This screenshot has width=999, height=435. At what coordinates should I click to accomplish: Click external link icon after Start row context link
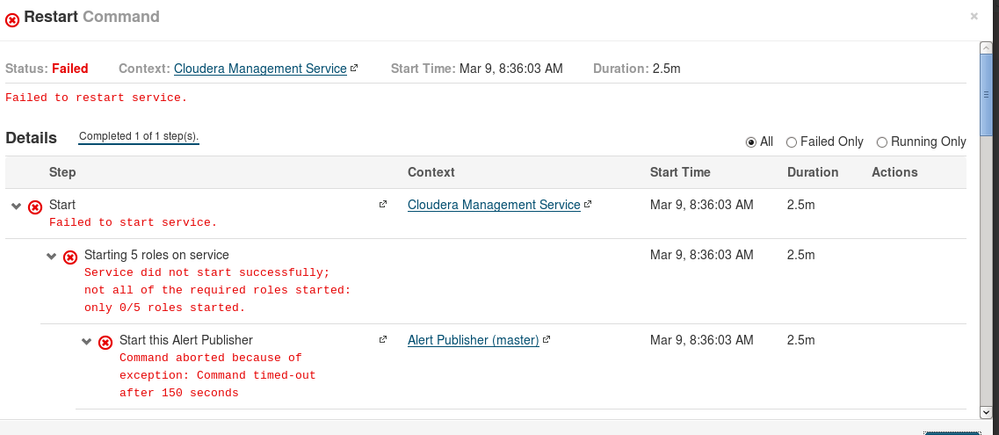[588, 204]
